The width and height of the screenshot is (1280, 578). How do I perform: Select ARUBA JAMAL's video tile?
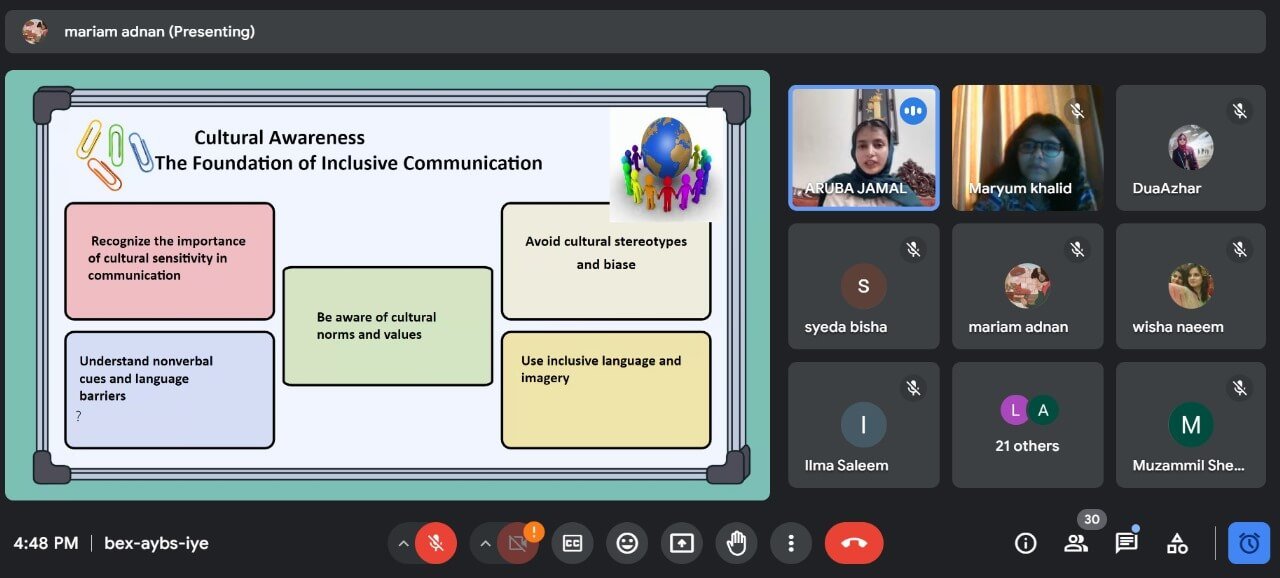tap(864, 148)
